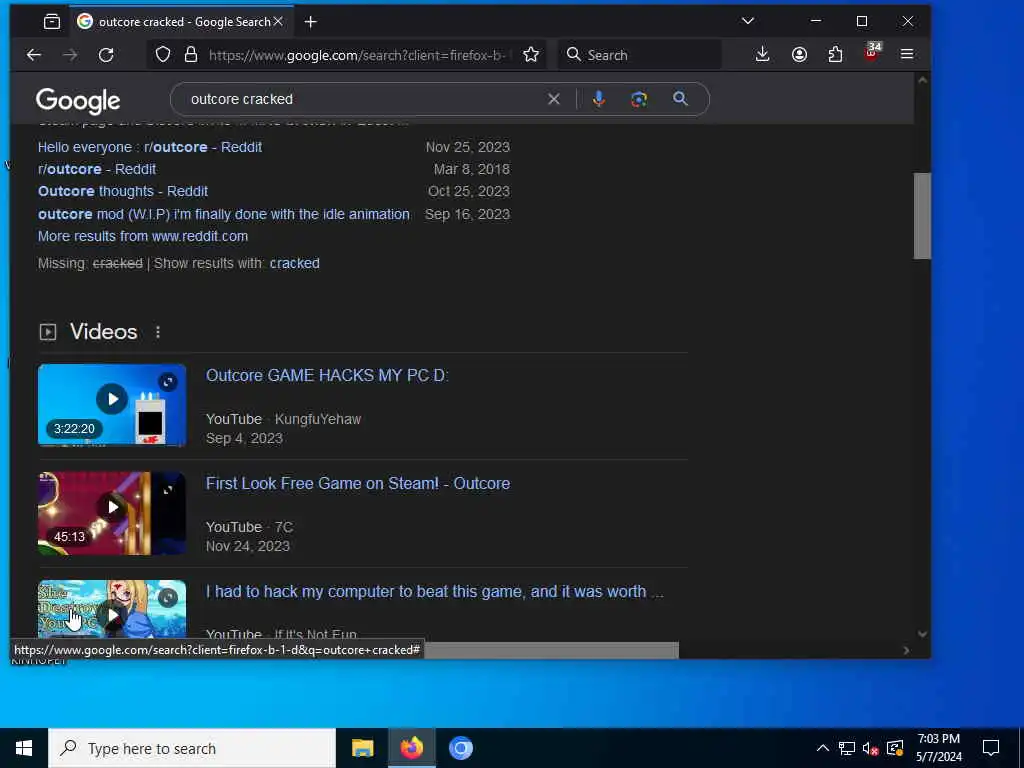Show results with 'cracked' link
1024x768 pixels.
tap(295, 263)
